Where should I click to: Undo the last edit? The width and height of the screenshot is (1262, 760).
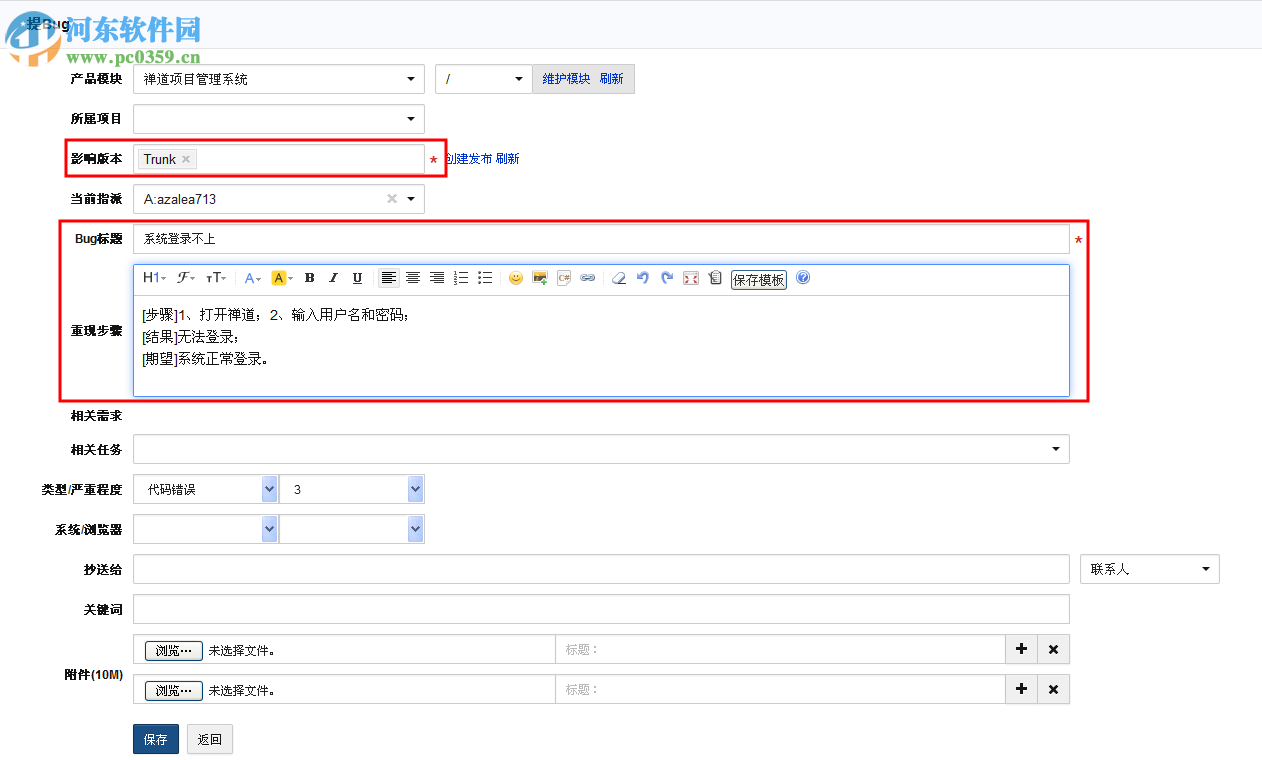pos(643,278)
